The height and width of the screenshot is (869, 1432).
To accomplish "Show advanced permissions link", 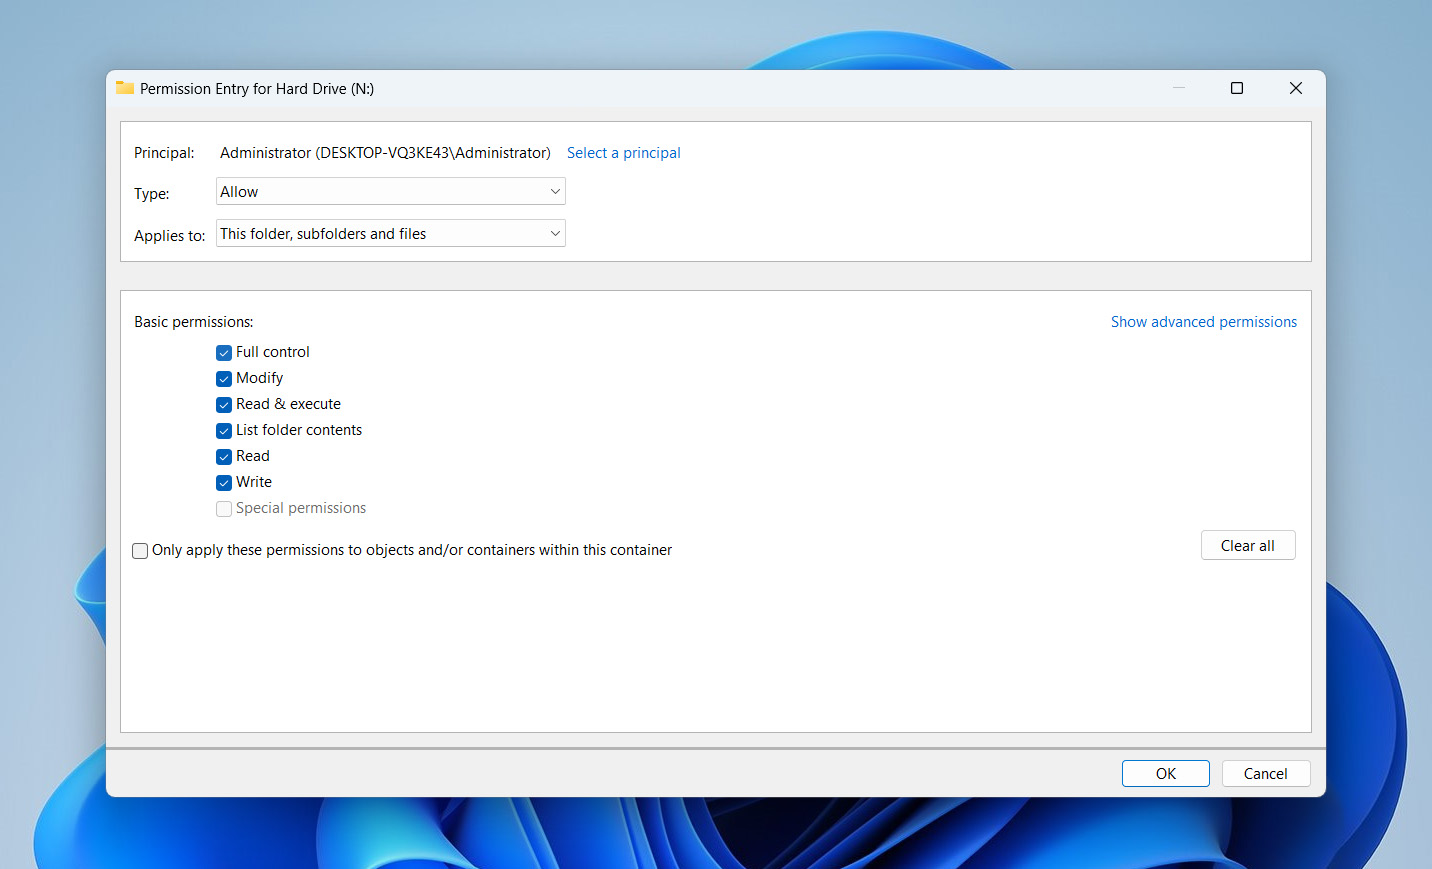I will tap(1204, 322).
